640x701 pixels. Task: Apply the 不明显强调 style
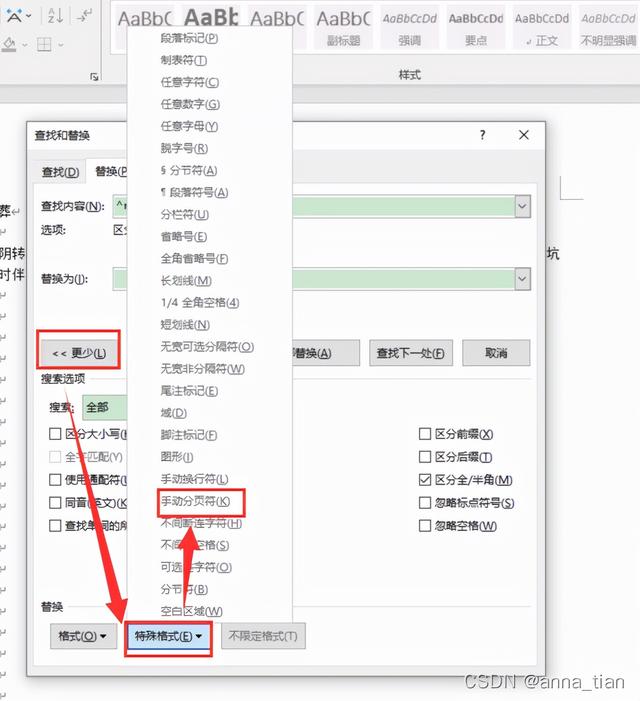tap(608, 28)
